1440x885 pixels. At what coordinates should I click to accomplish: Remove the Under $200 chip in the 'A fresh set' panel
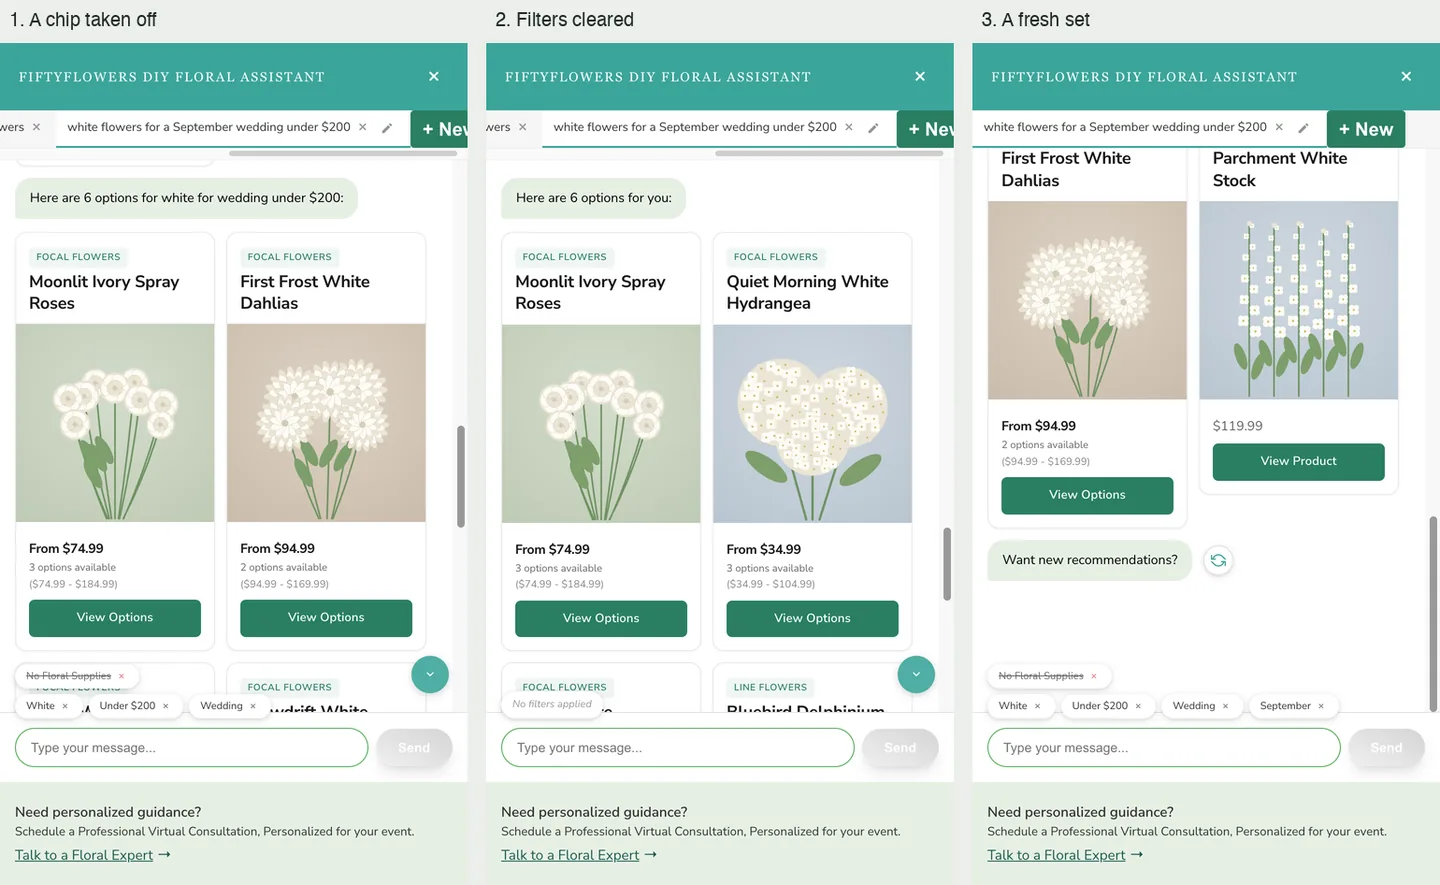point(1138,706)
